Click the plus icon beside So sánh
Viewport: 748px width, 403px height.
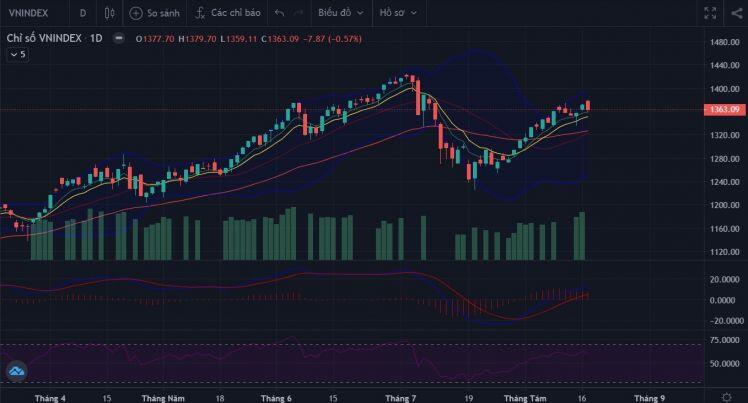click(x=136, y=13)
